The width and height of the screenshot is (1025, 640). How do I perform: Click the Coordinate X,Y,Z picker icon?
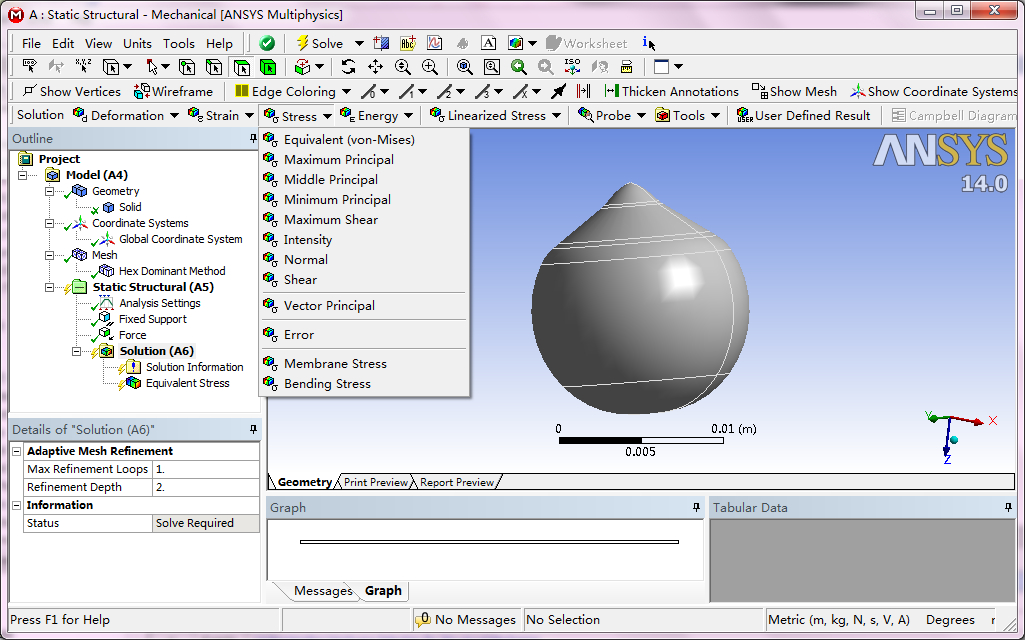(83, 66)
